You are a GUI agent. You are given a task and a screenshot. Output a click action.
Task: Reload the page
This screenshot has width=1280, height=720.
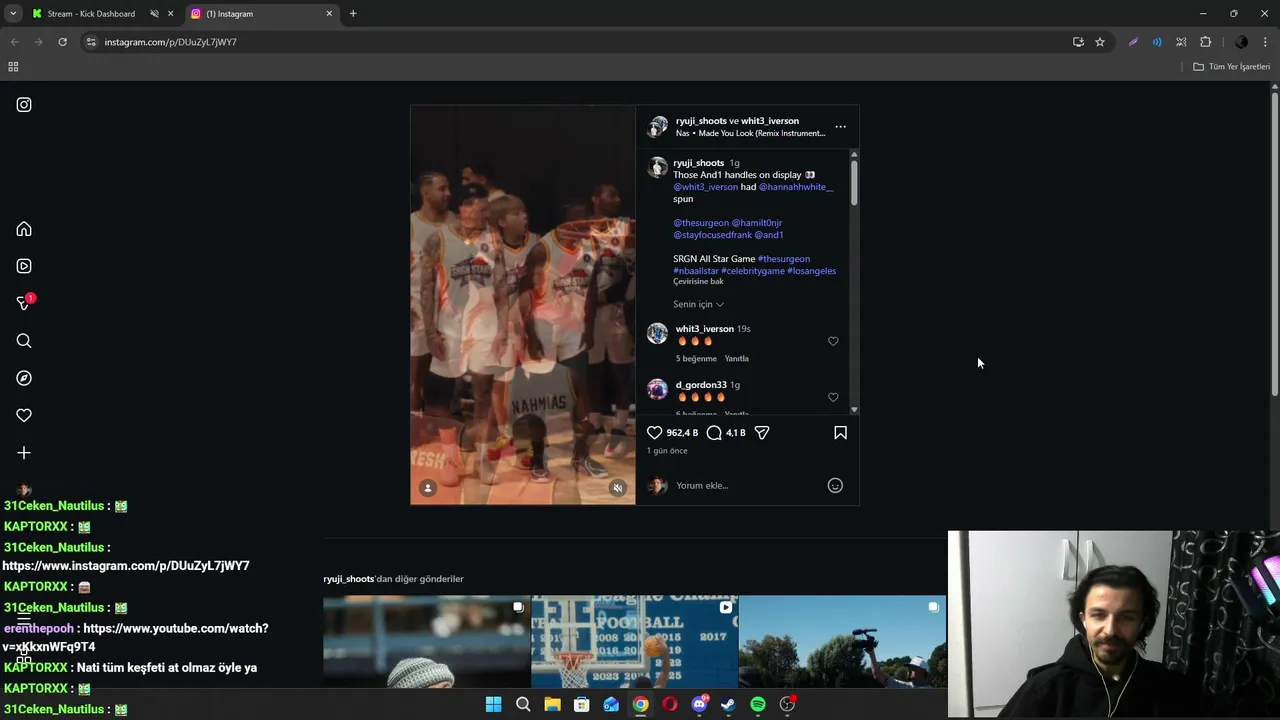(62, 42)
